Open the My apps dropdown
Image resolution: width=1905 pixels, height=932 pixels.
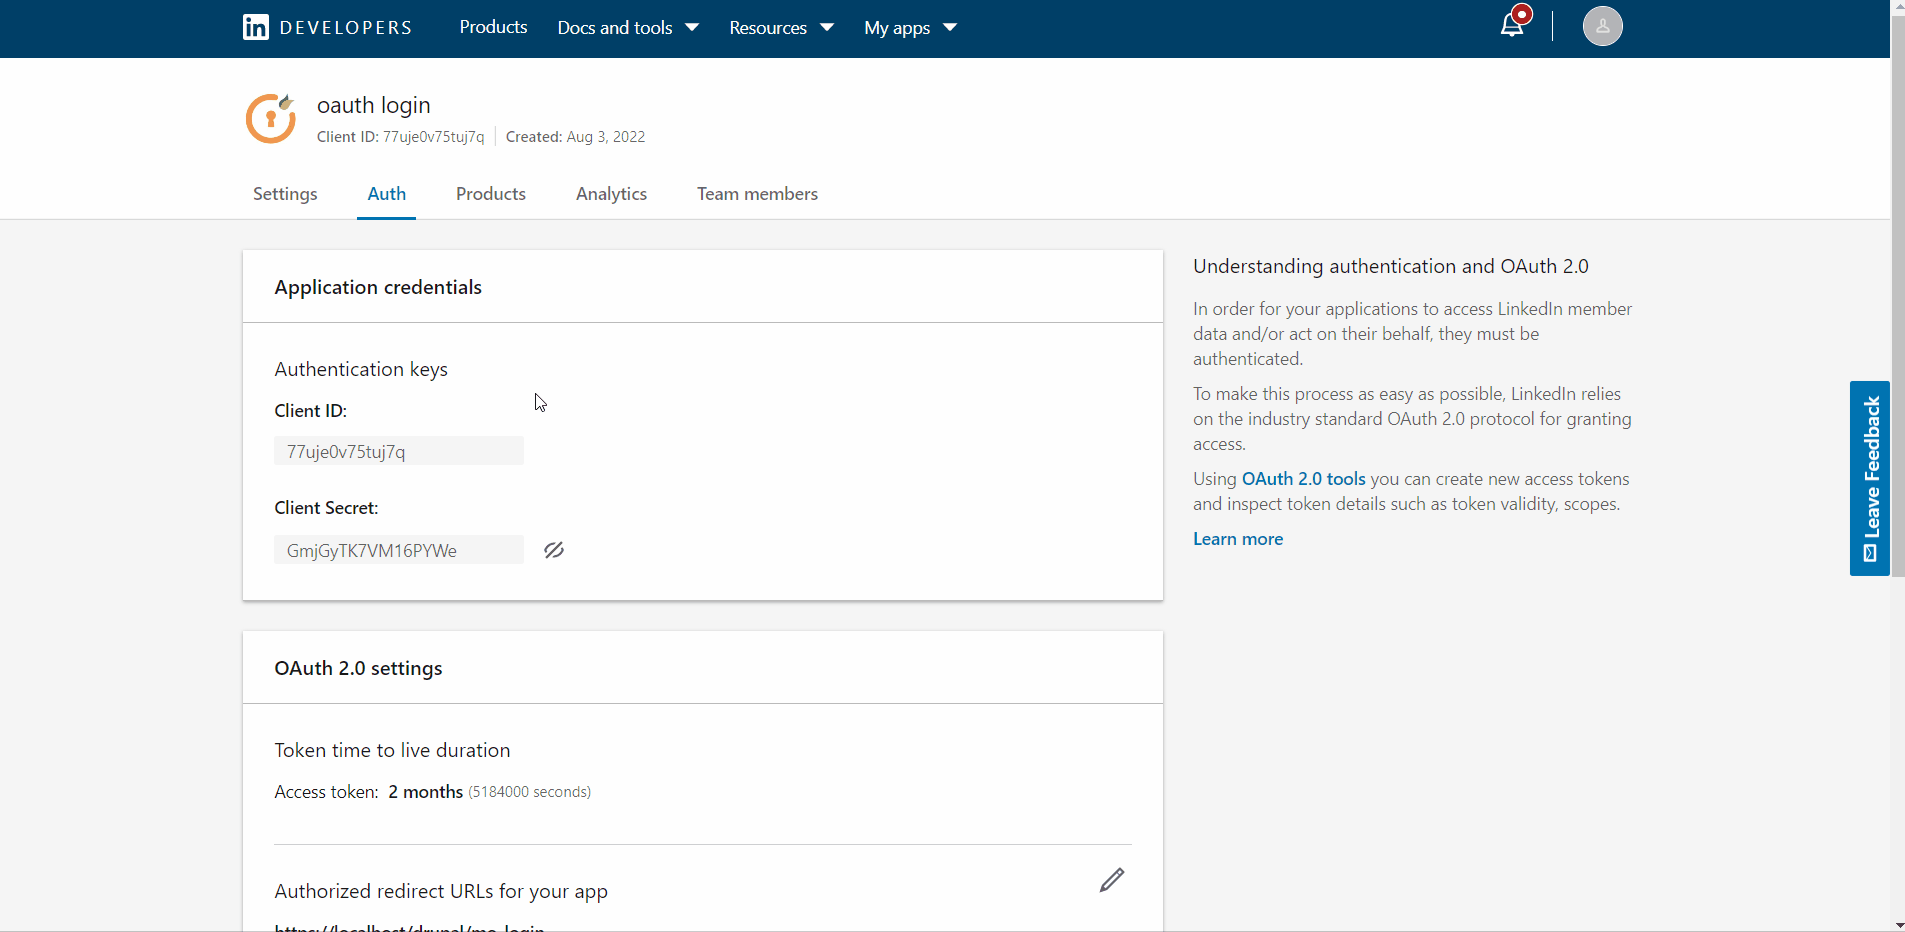coord(908,27)
